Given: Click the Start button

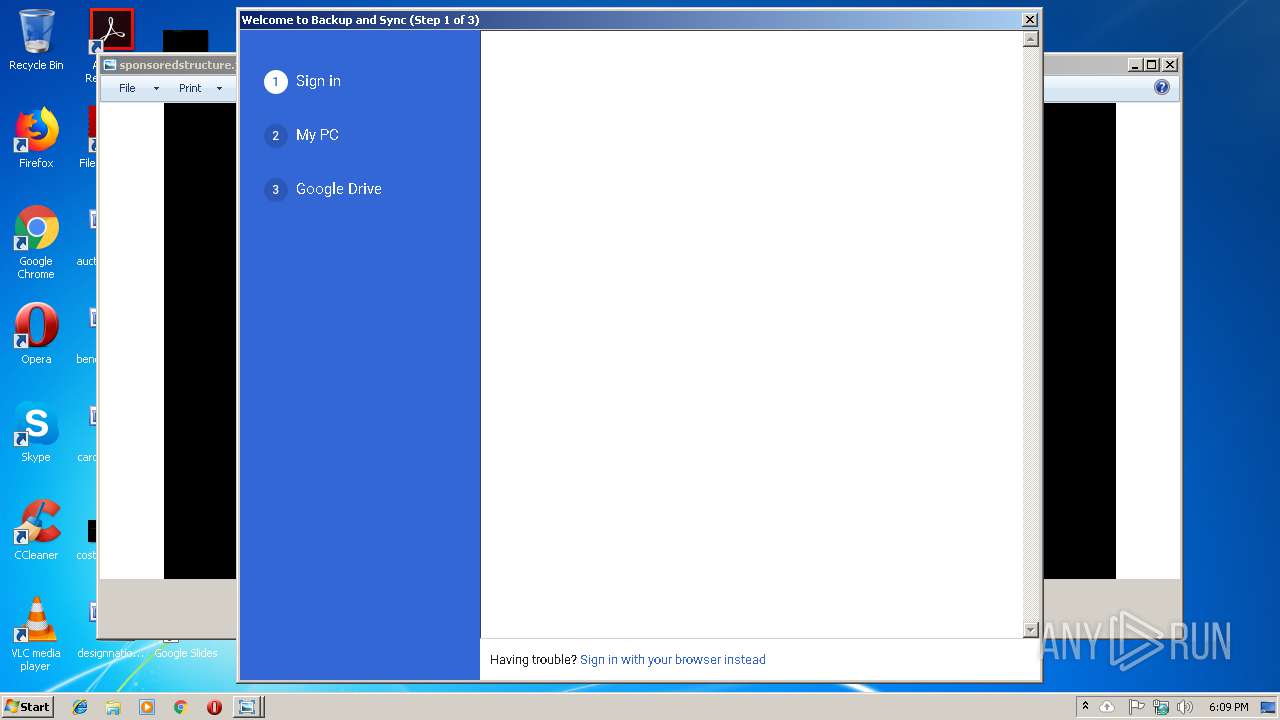Looking at the screenshot, I should tap(28, 707).
